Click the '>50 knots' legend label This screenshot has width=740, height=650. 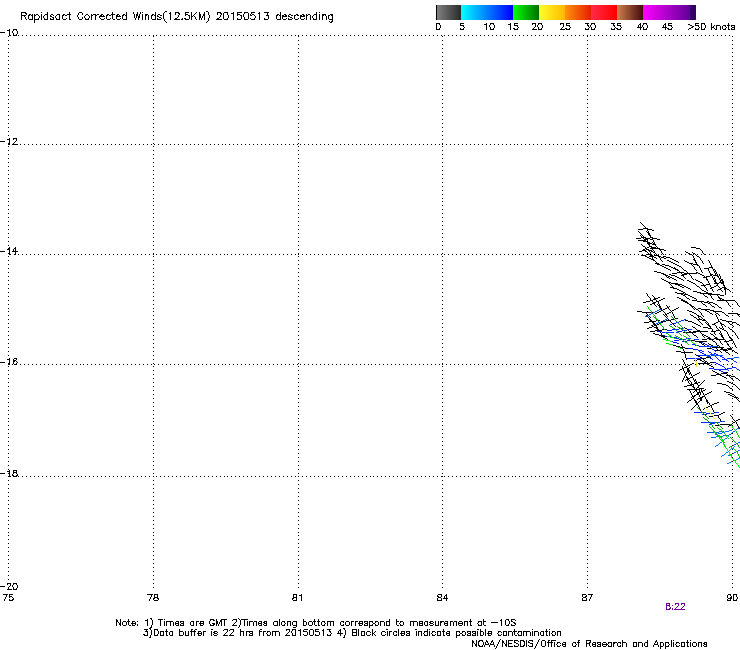pos(711,27)
